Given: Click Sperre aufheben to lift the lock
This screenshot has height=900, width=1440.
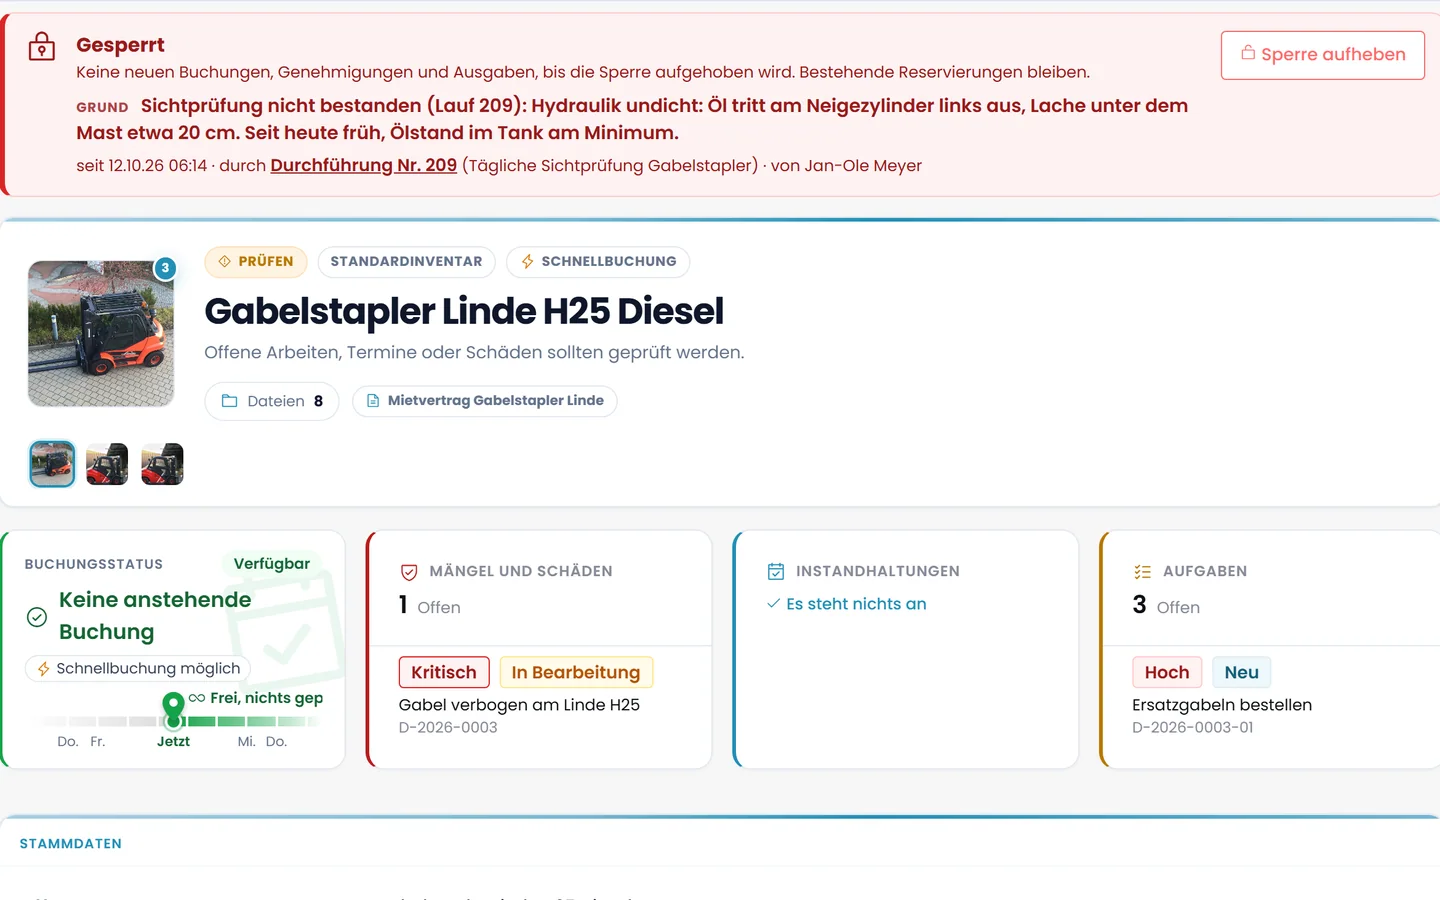Looking at the screenshot, I should pos(1322,55).
